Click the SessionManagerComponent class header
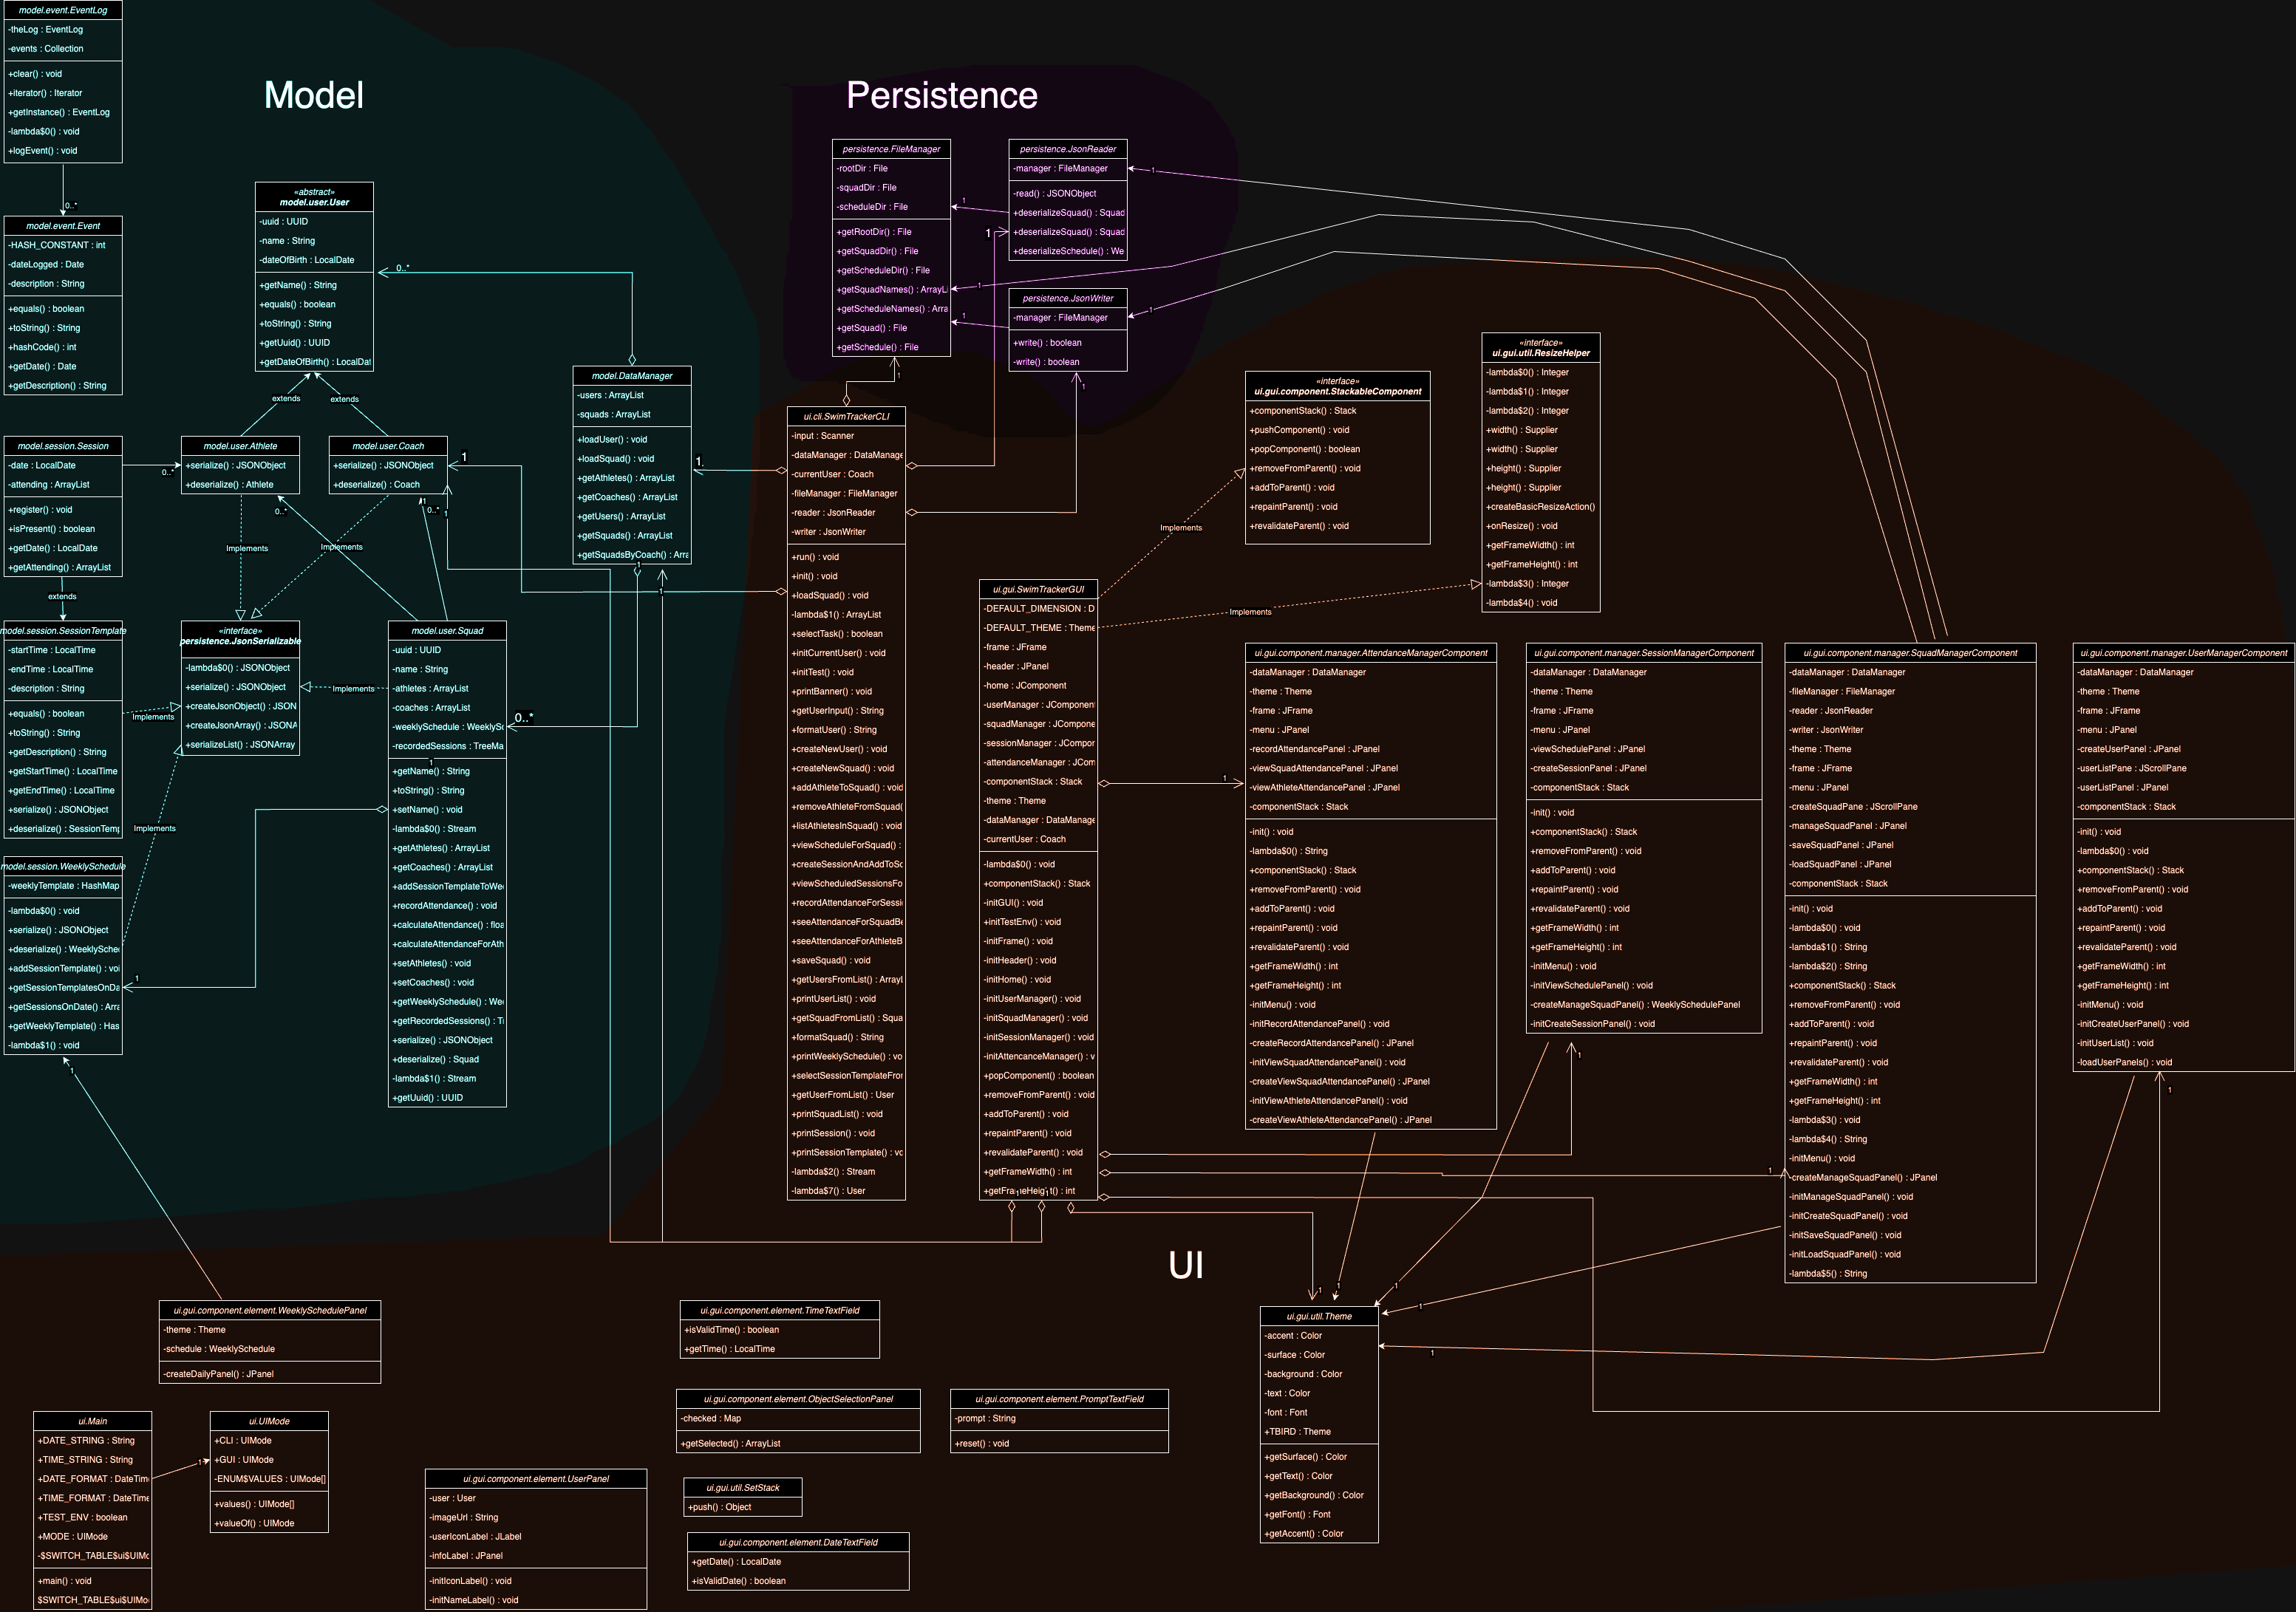The image size is (2296, 1612). click(1643, 653)
